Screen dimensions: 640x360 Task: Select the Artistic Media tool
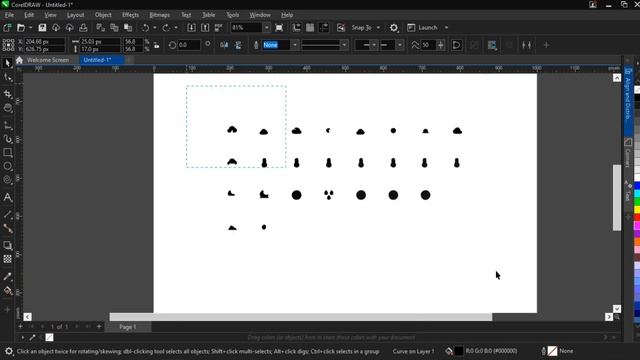click(7, 140)
